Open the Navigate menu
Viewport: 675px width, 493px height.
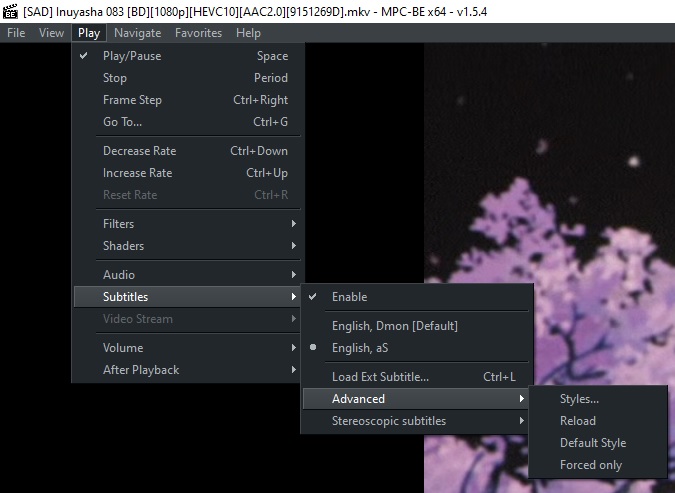tap(137, 33)
